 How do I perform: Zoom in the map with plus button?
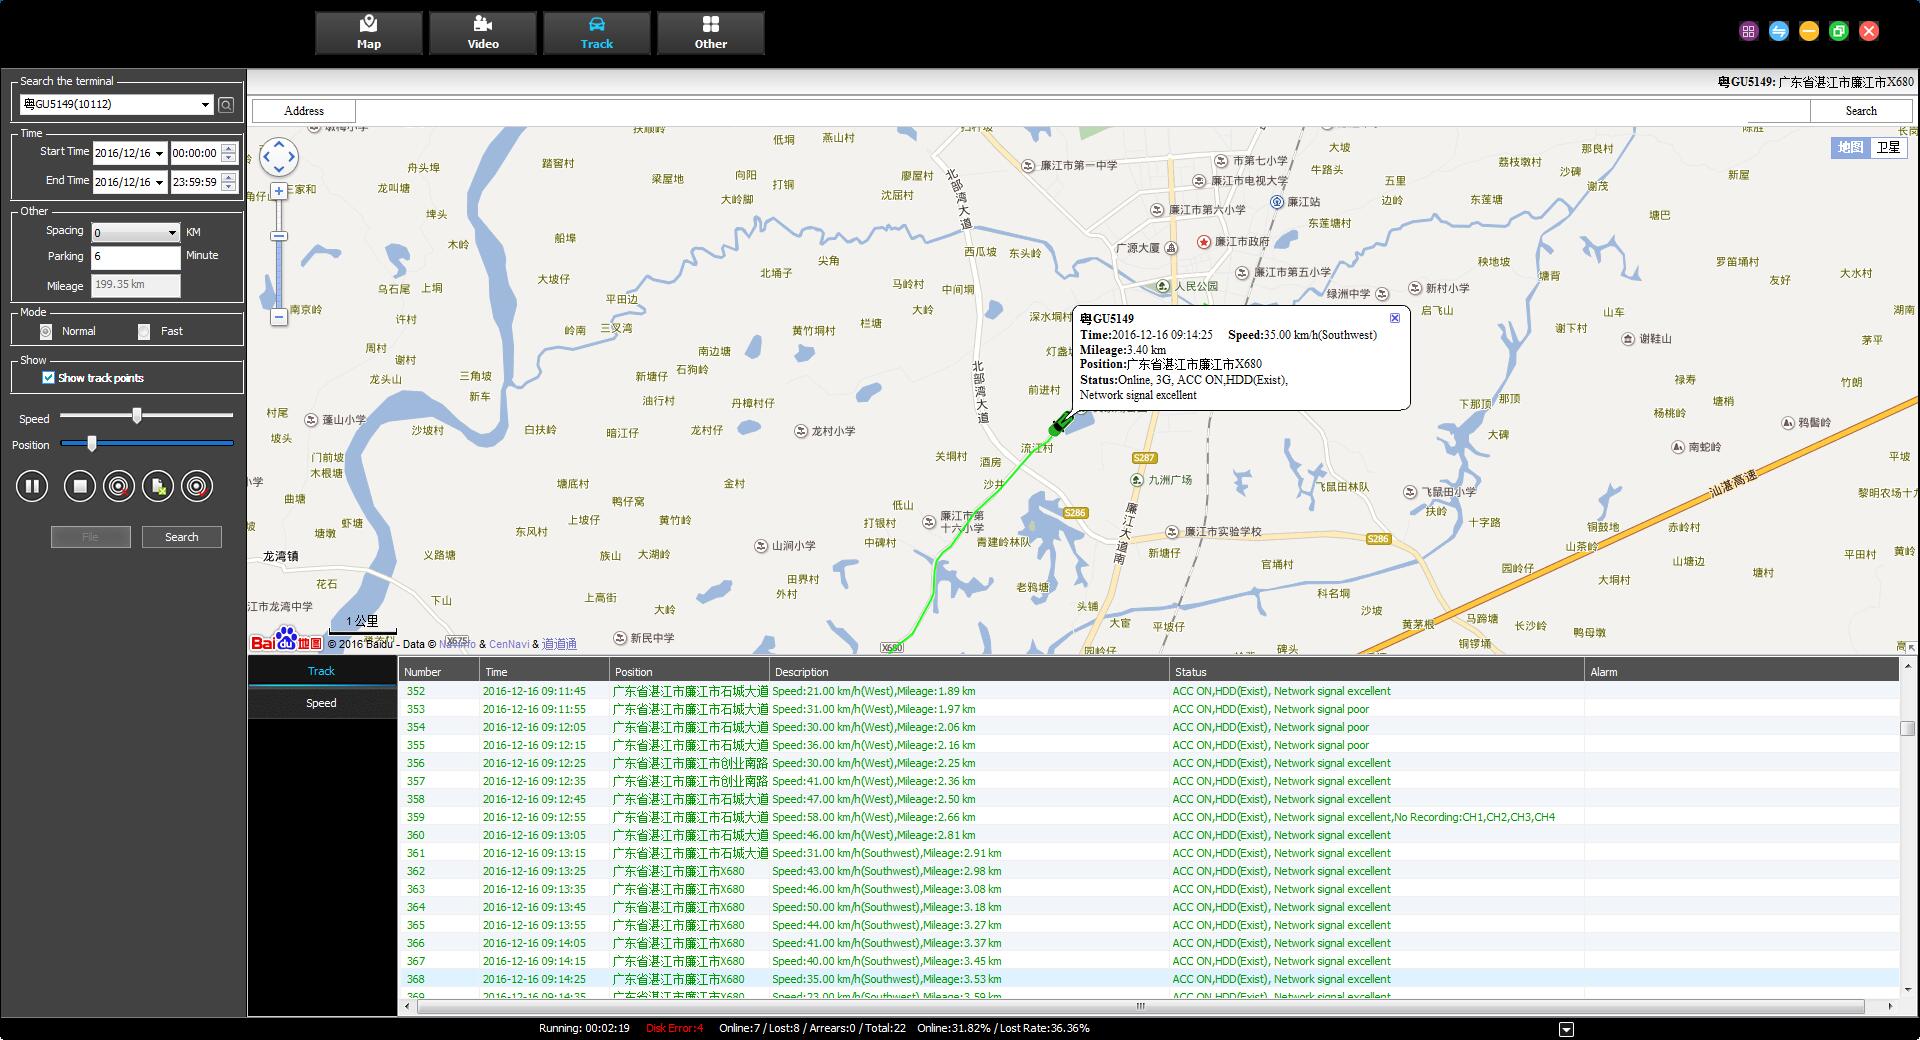point(279,191)
